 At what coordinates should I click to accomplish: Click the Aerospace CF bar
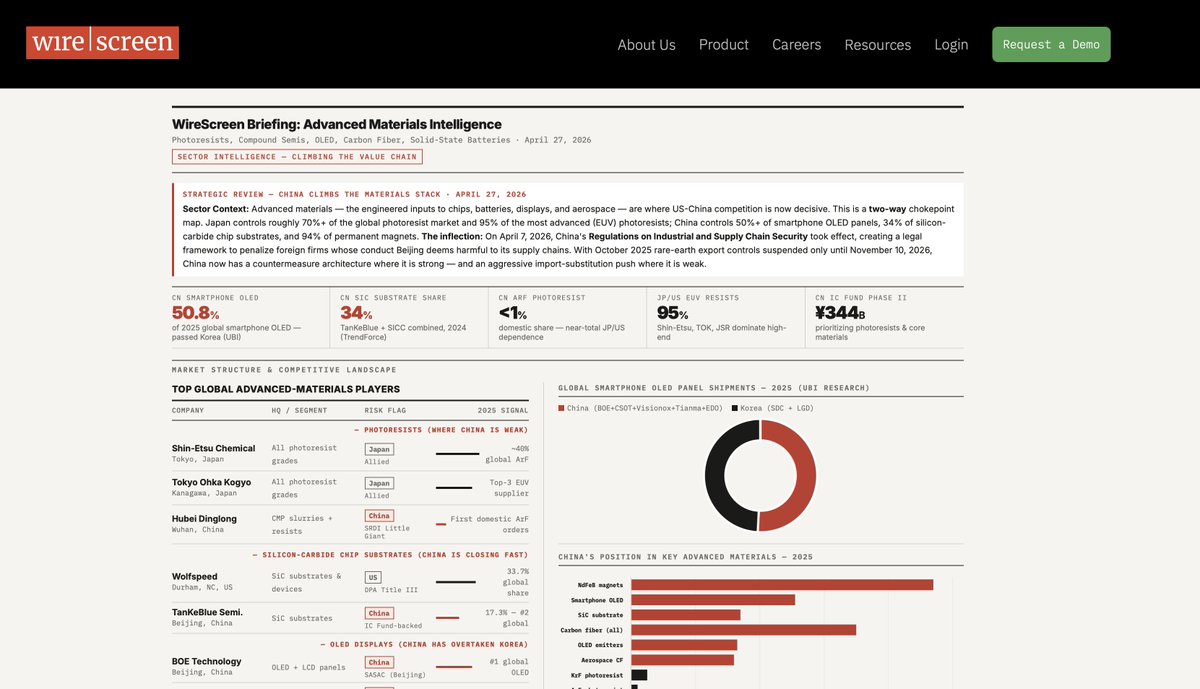pos(683,660)
